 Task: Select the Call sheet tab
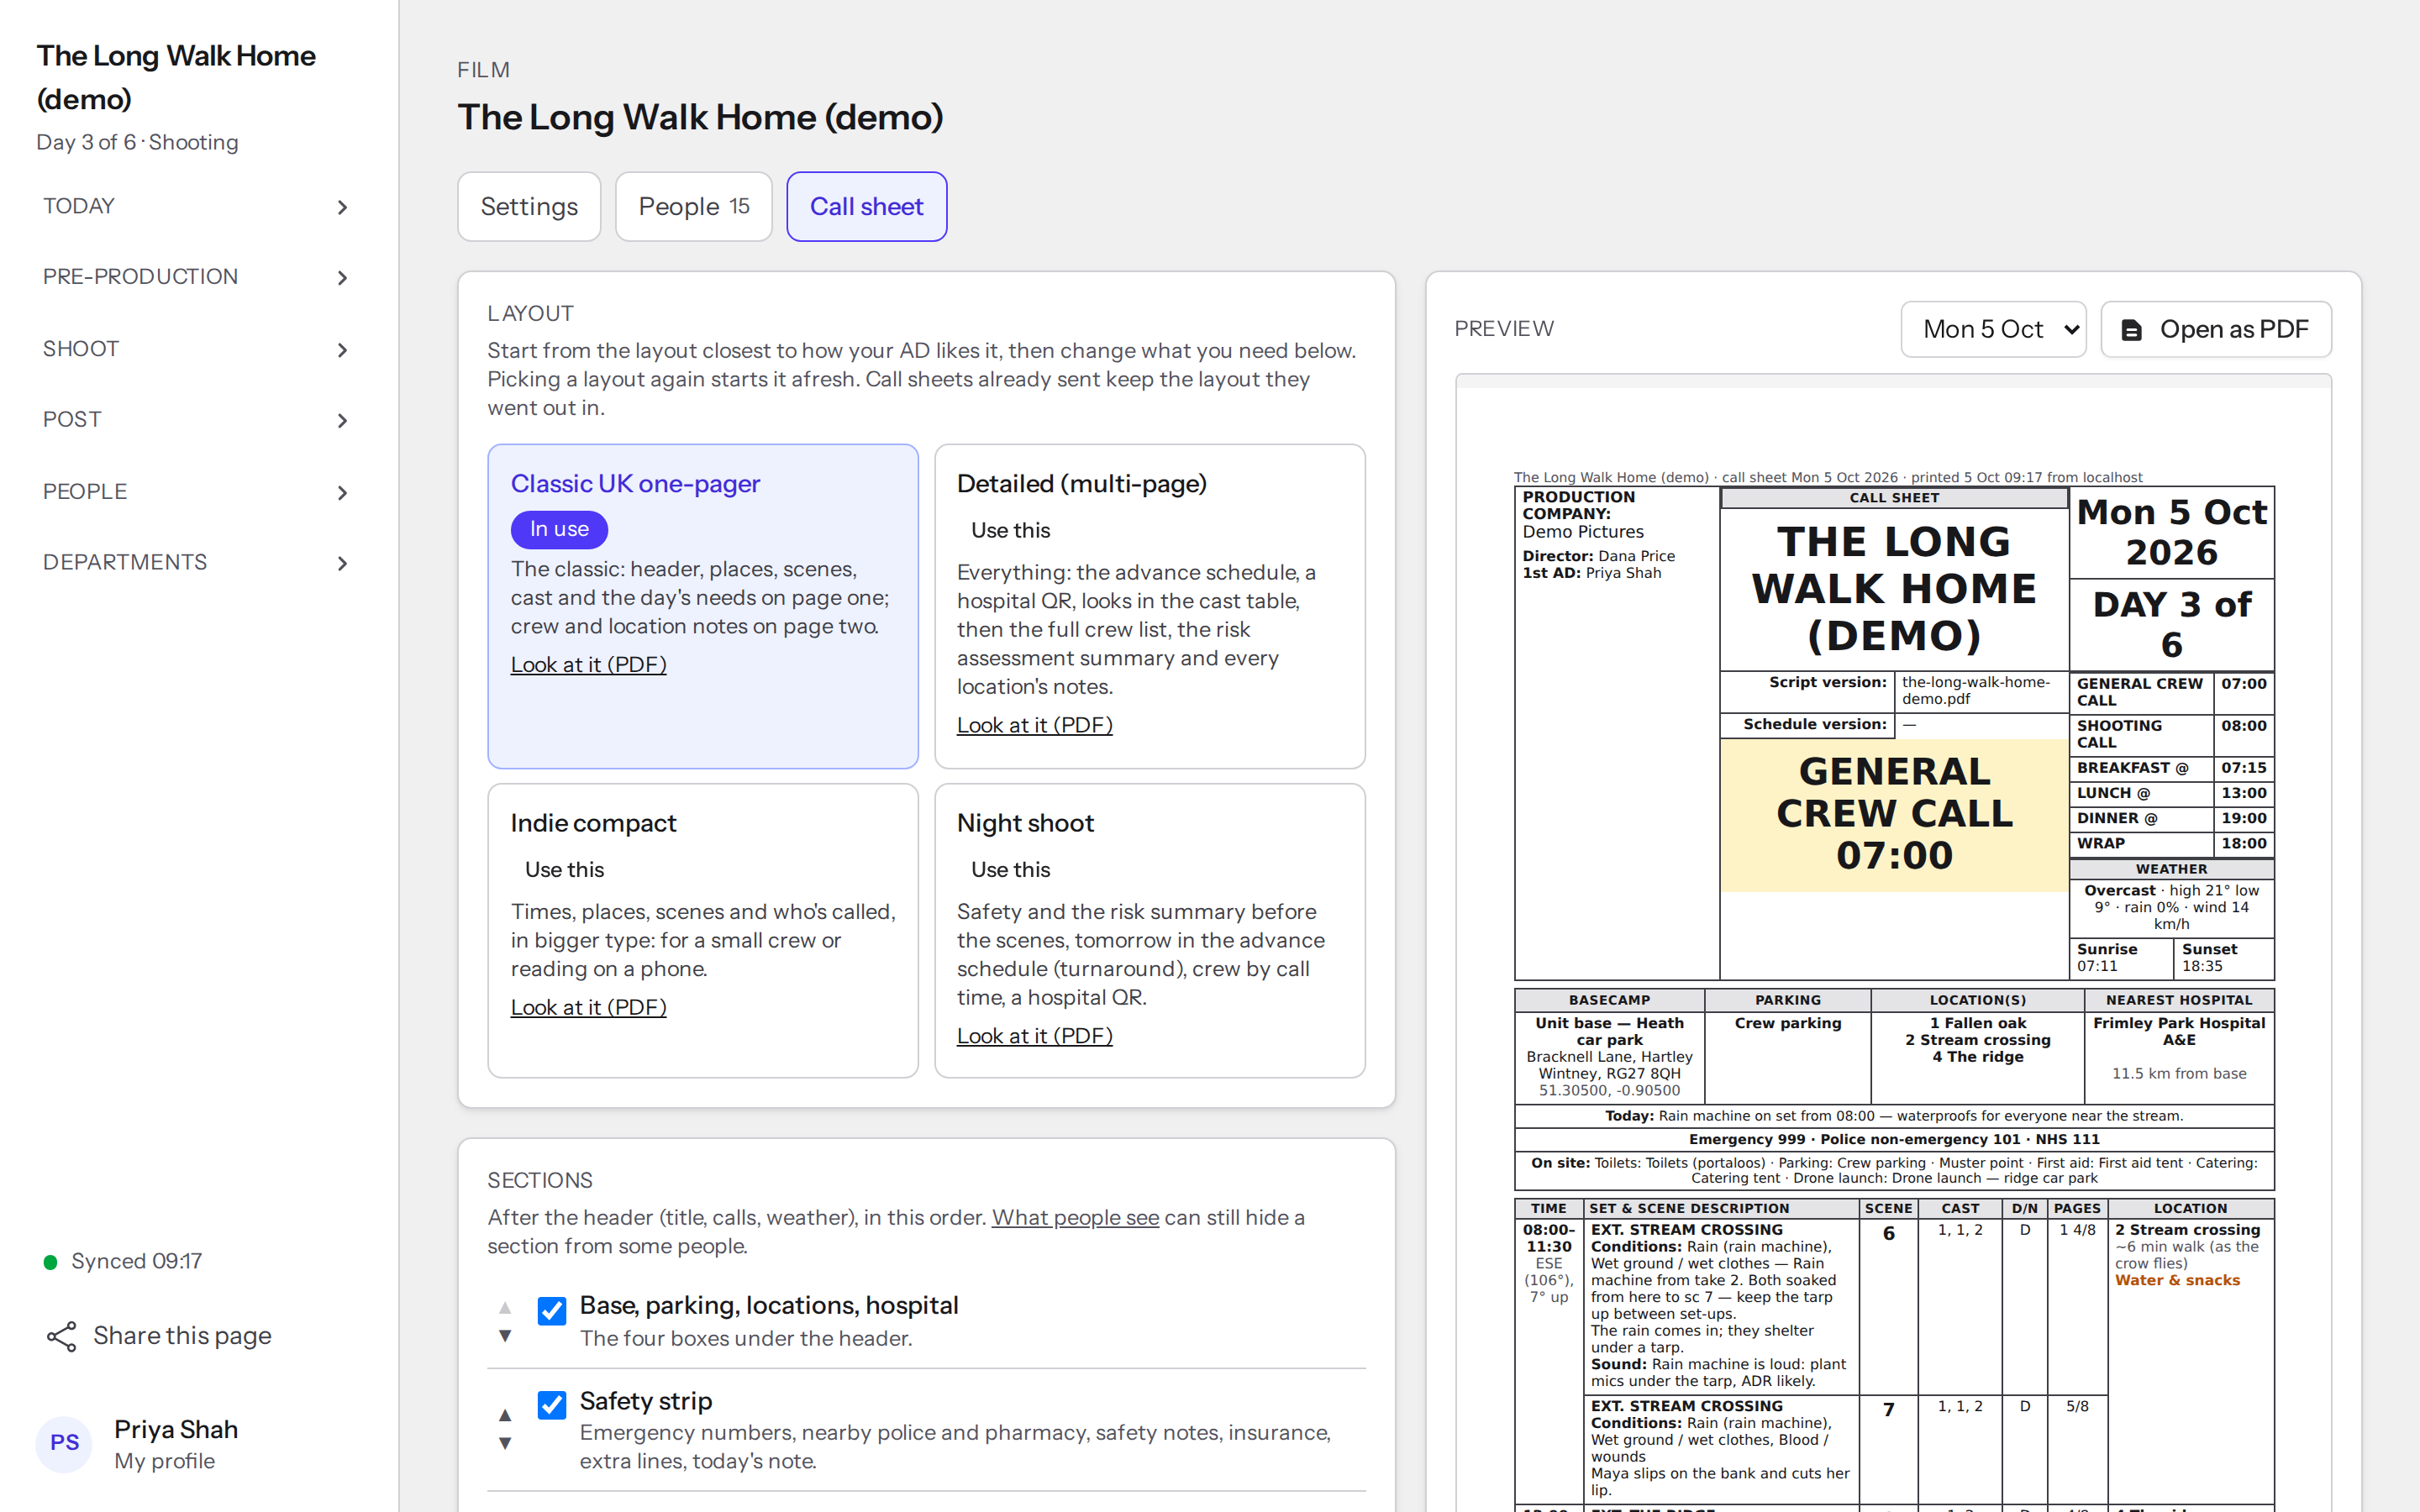point(866,206)
